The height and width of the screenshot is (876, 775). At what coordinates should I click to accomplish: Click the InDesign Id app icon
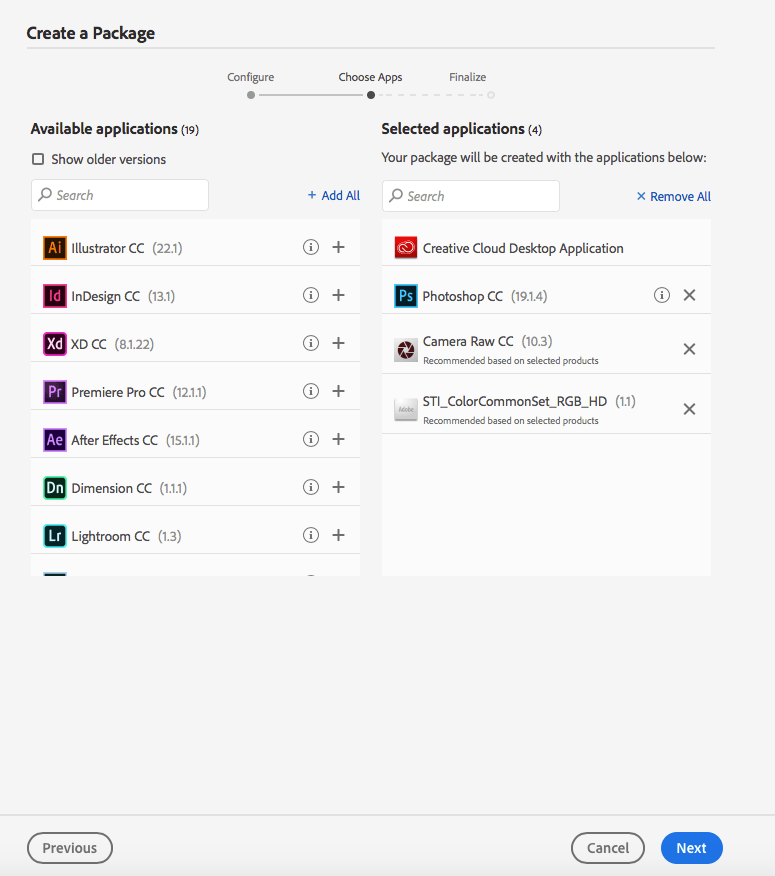point(55,296)
